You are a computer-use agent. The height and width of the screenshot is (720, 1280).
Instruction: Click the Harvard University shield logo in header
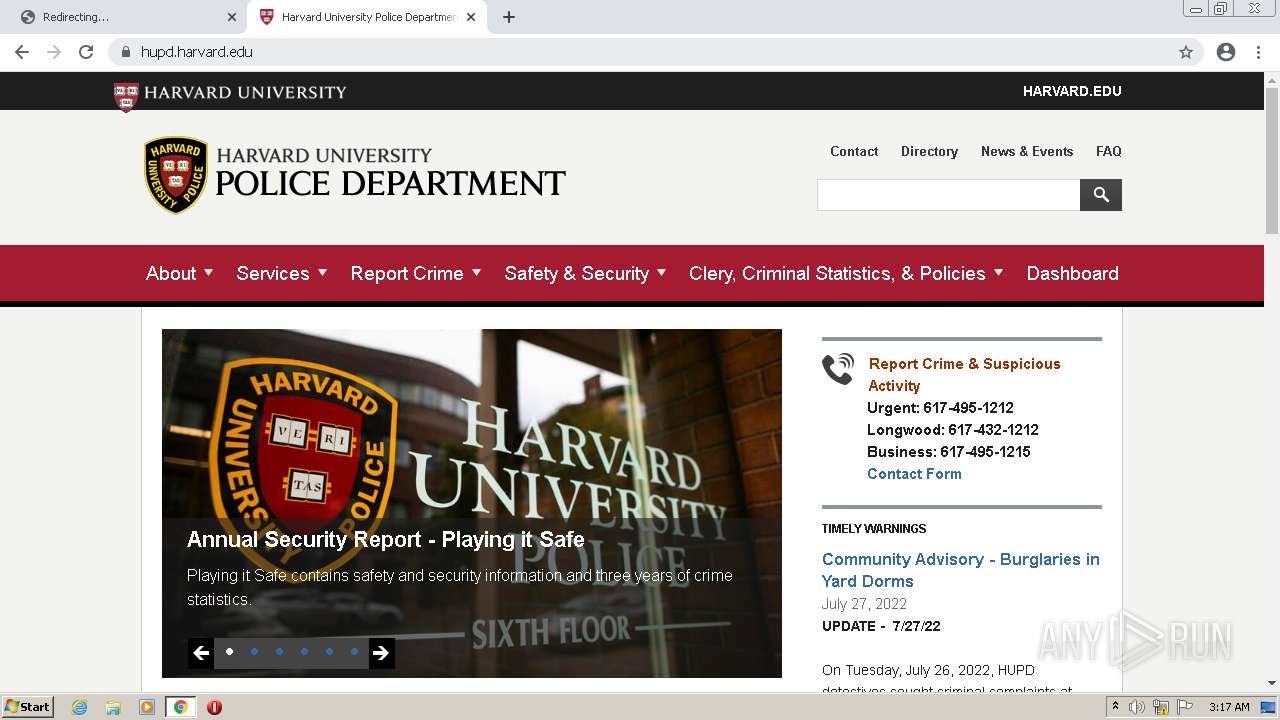pyautogui.click(x=126, y=96)
